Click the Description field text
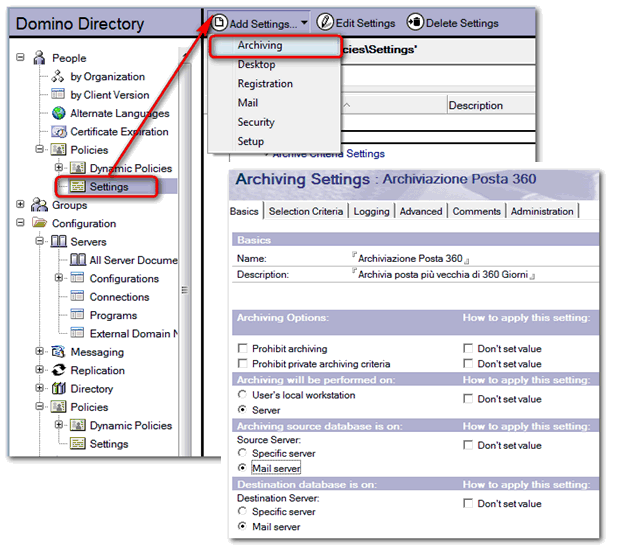The height and width of the screenshot is (555, 620). tap(443, 274)
